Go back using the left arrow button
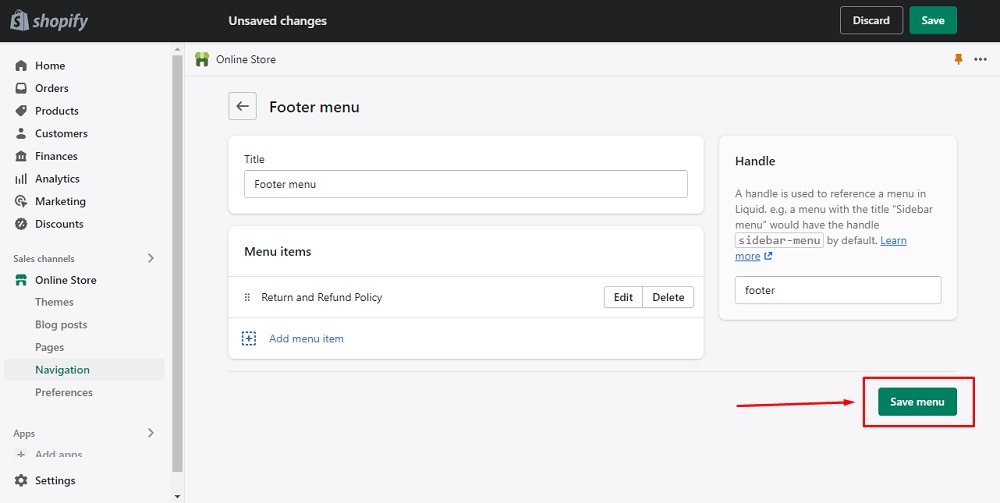Viewport: 1000px width, 503px height. 242,106
